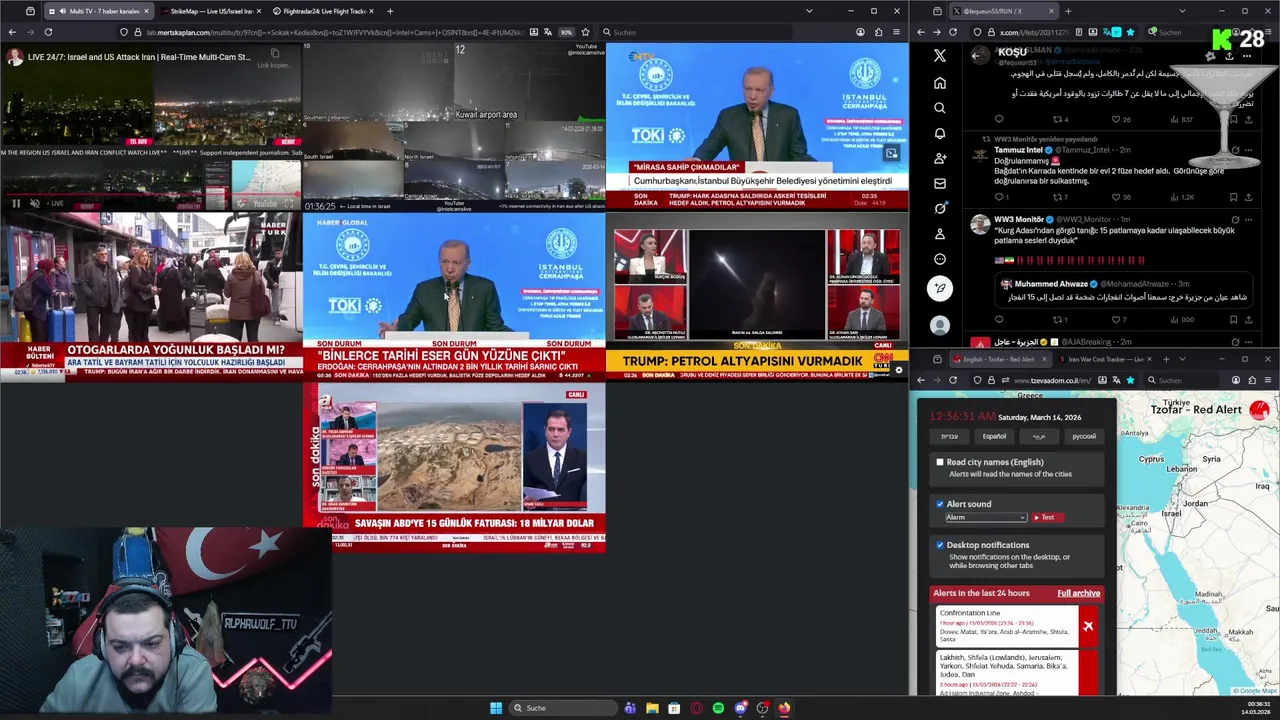Open the 90% zoom level indicator

566,32
